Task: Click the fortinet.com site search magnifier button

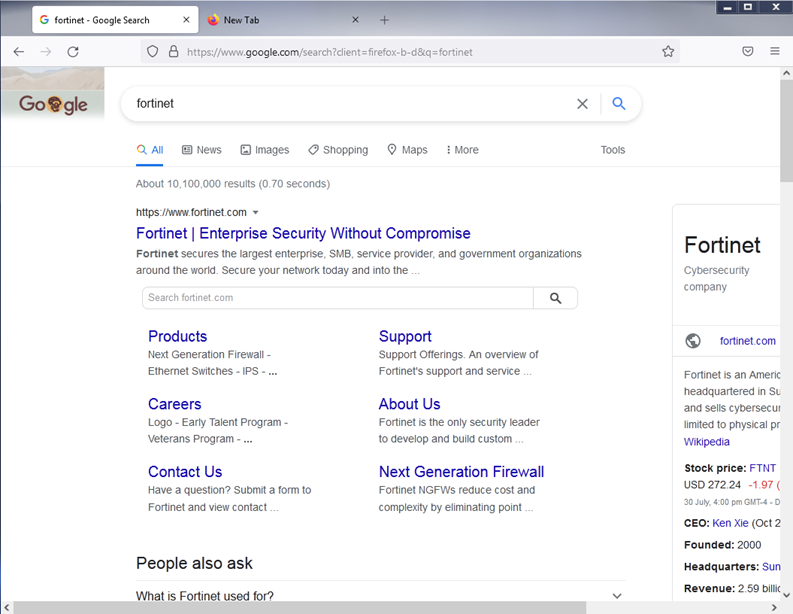Action: pos(556,298)
